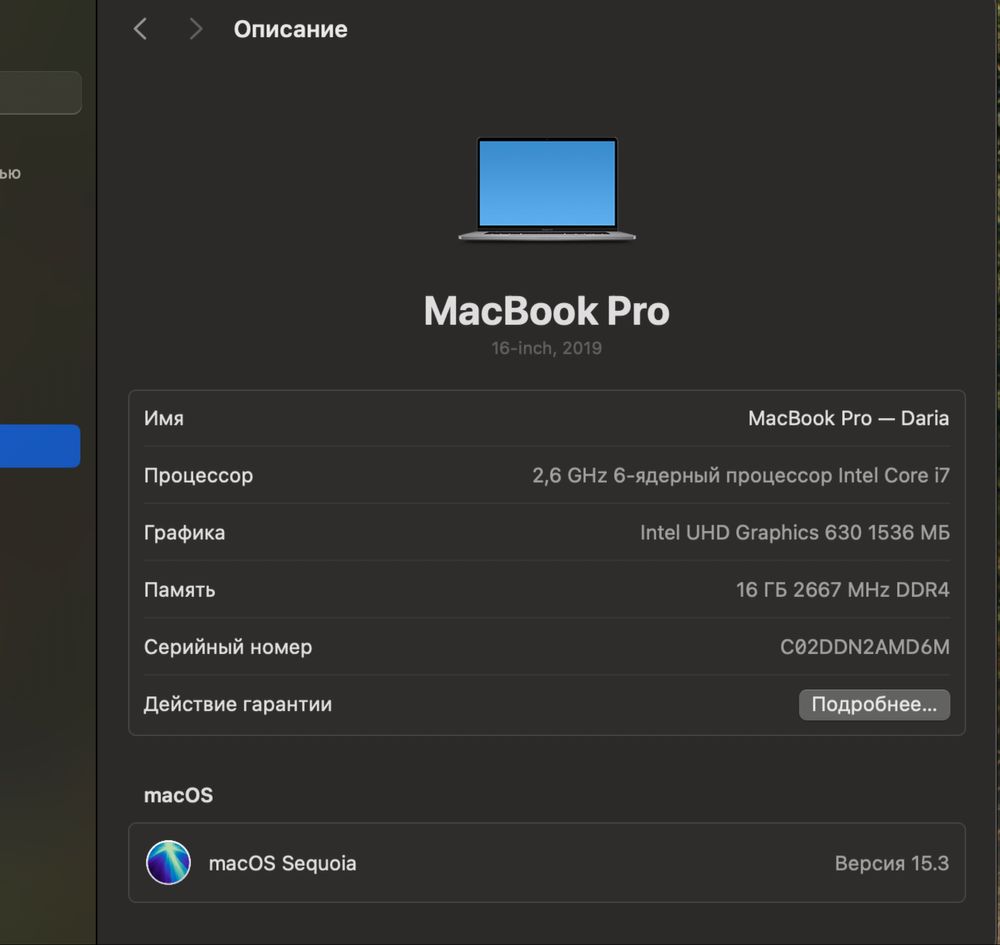Select the Память row label
Screen dimensions: 1000x945
click(x=179, y=590)
